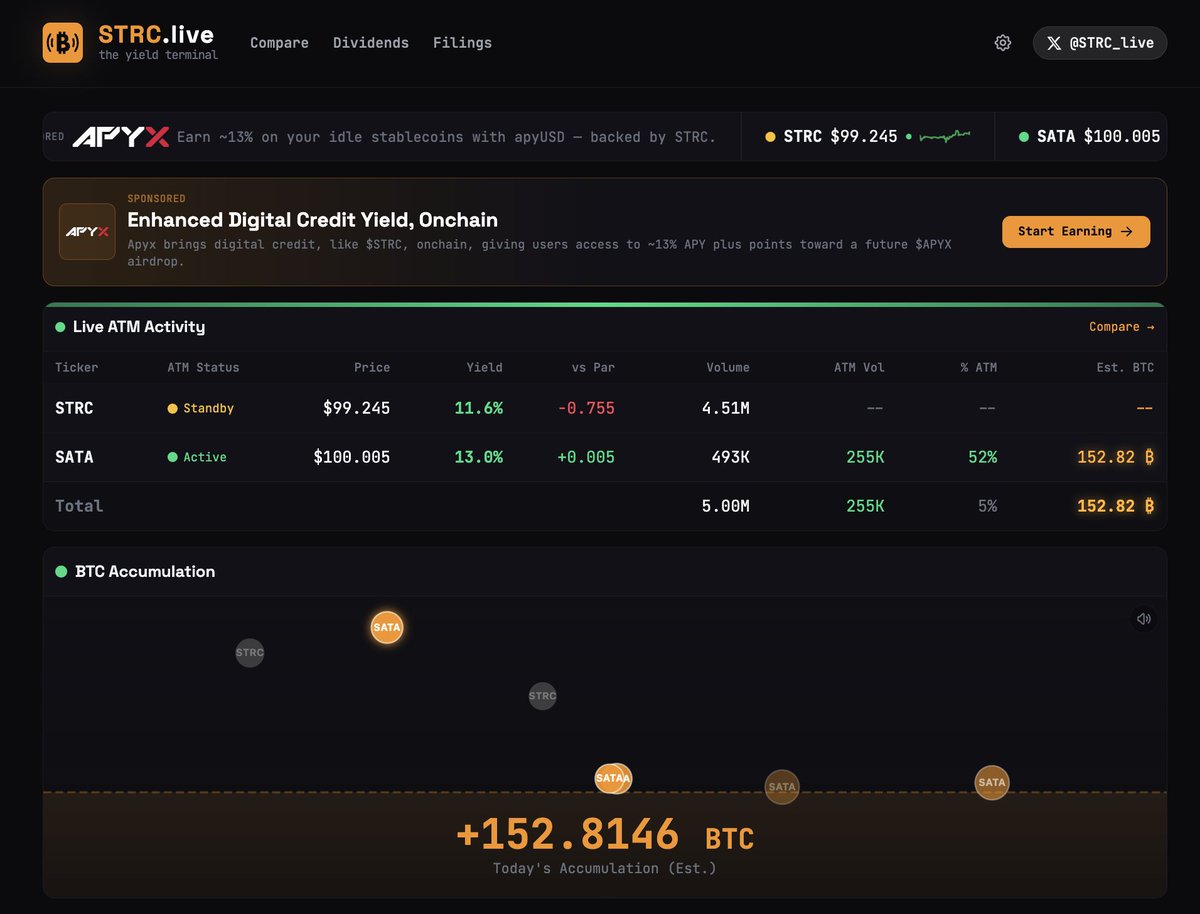Click the APYX logo in ticker banner
The width and height of the screenshot is (1200, 914).
[121, 137]
